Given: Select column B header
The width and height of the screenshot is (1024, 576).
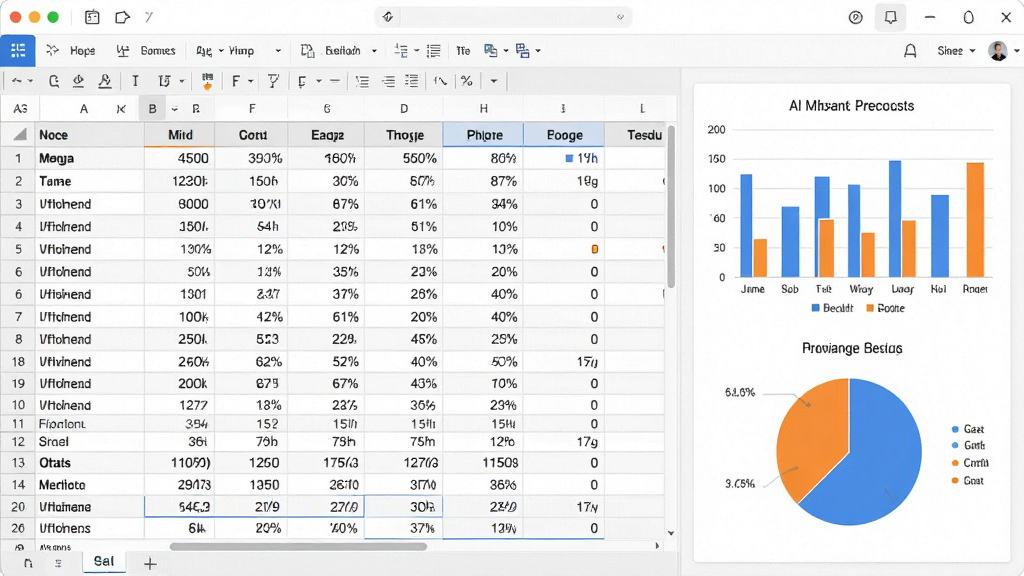Looking at the screenshot, I should 152,109.
